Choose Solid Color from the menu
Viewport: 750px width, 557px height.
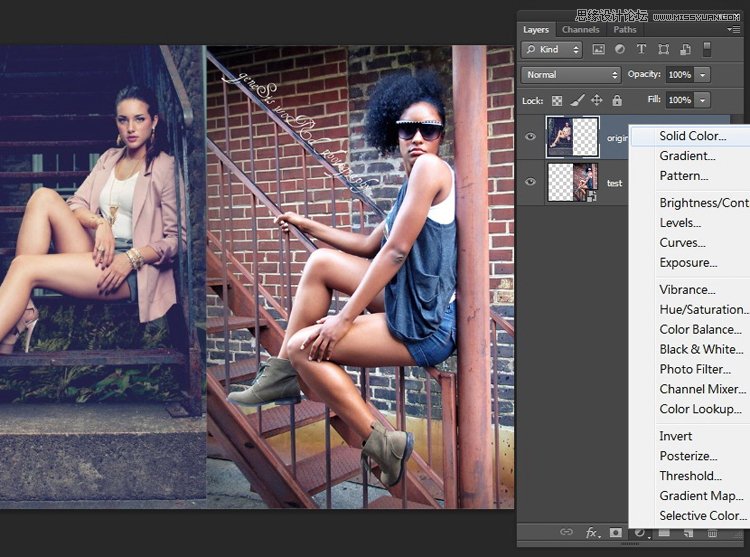[x=692, y=136]
